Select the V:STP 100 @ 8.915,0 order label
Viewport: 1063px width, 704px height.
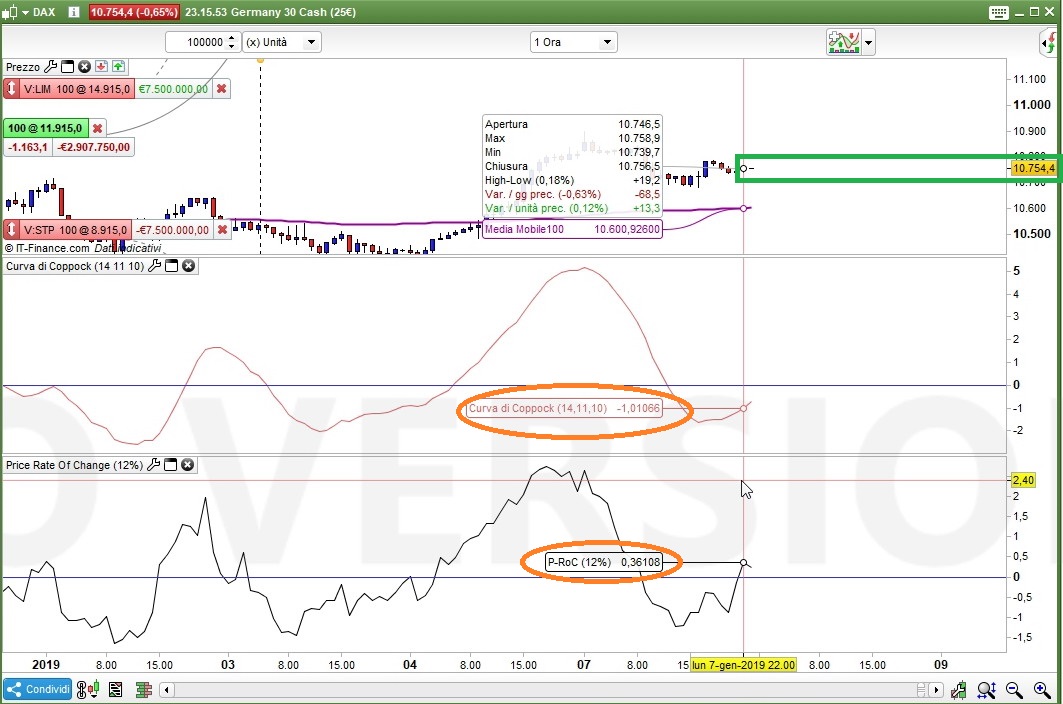pos(75,230)
